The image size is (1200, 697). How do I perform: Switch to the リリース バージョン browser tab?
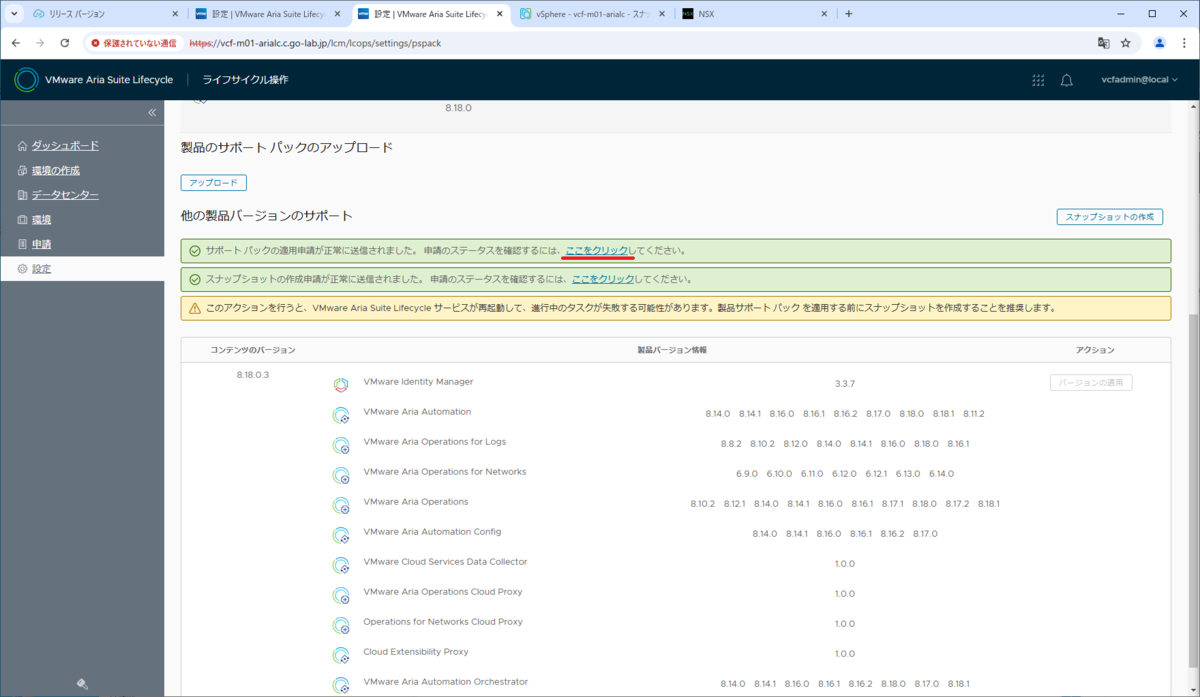[x=105, y=14]
